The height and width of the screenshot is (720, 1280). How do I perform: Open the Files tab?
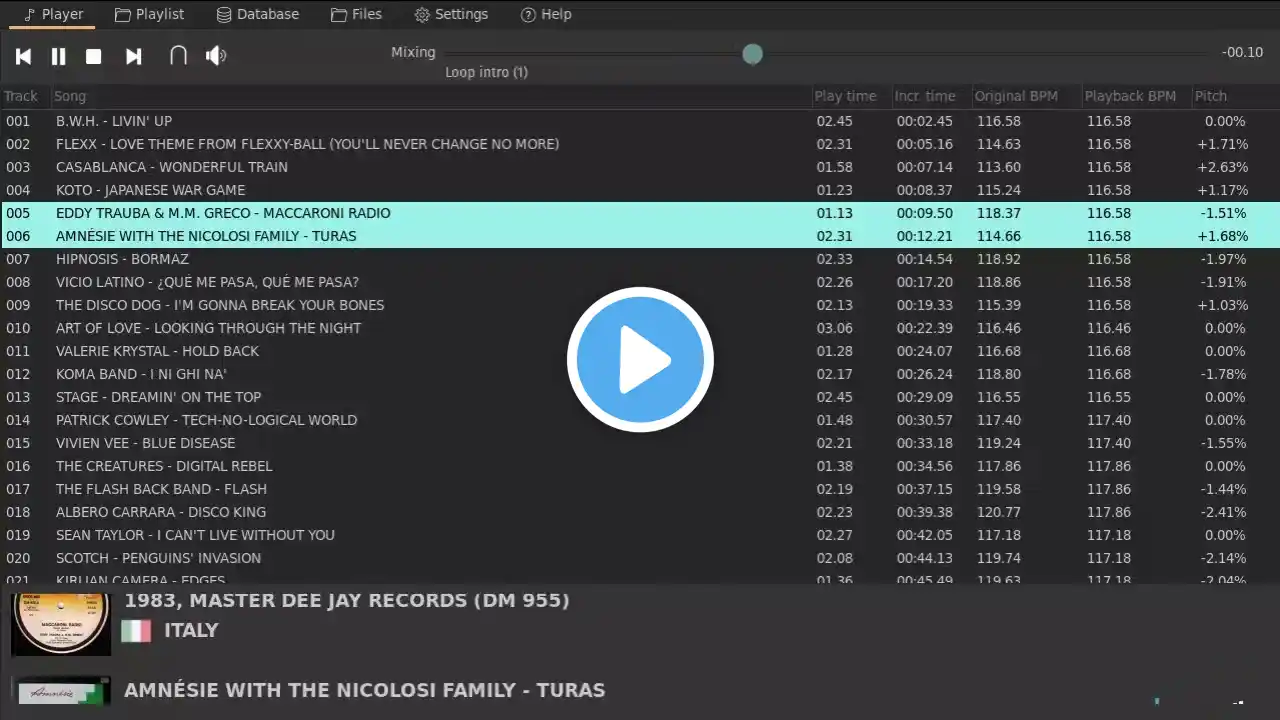click(356, 14)
